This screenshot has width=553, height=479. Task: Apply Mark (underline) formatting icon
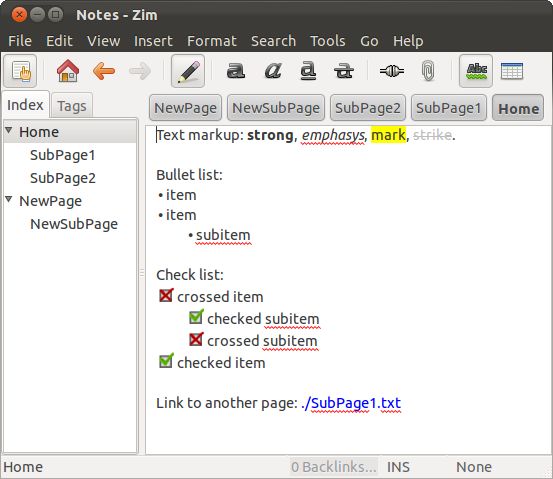308,71
